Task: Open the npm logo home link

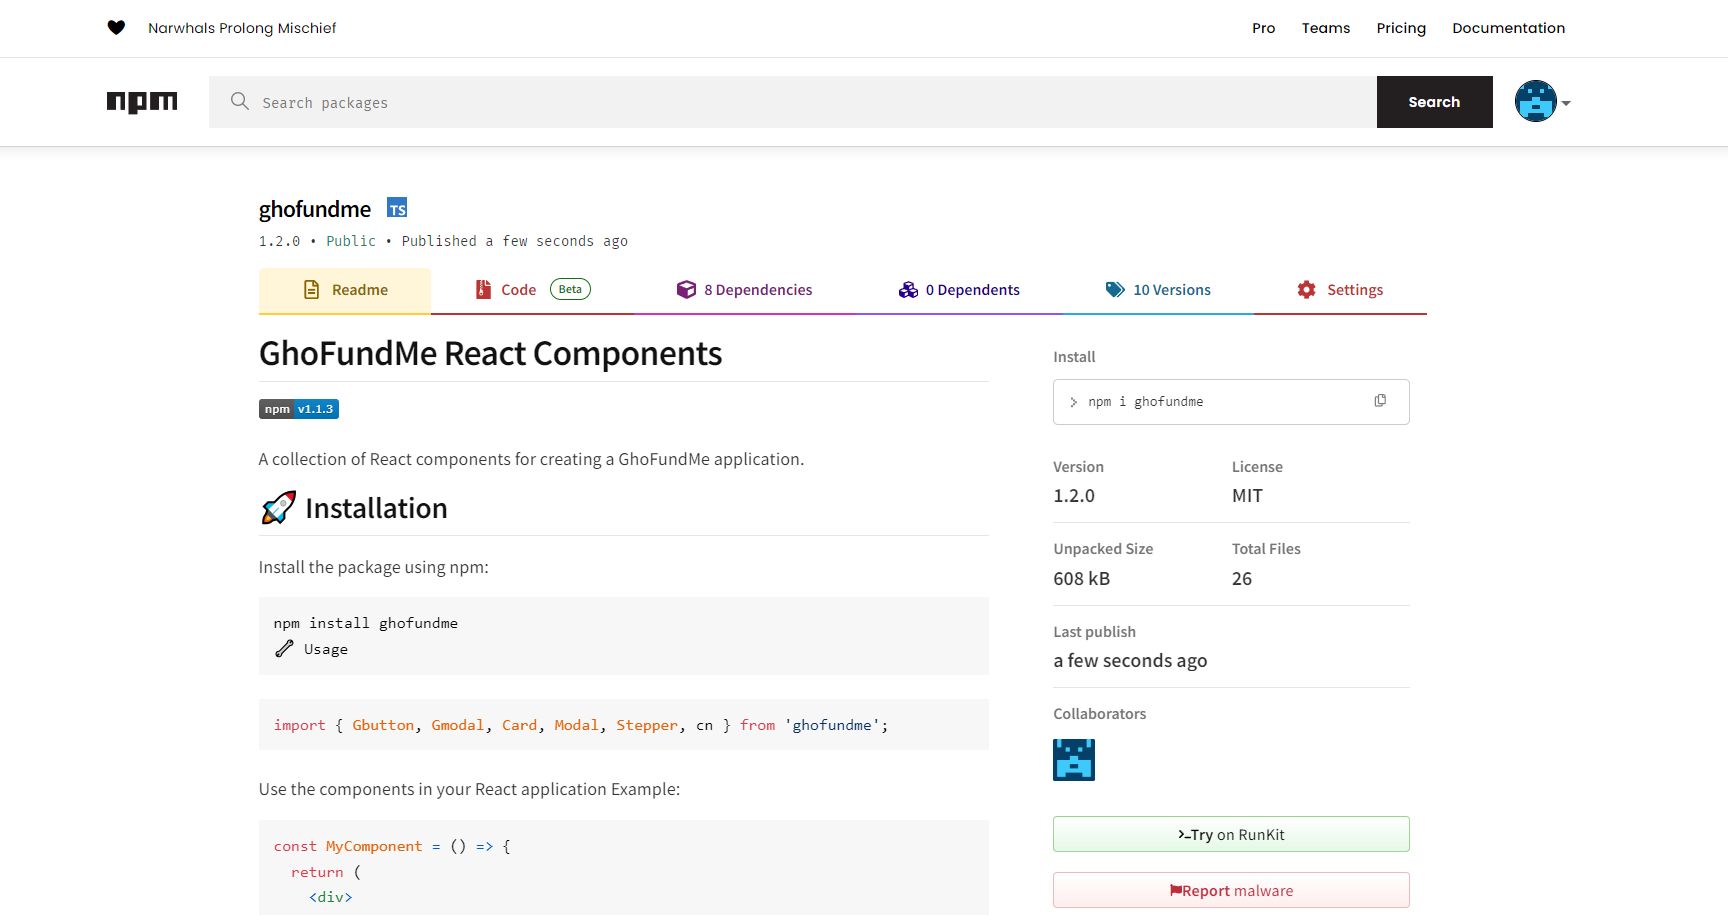Action: point(142,102)
